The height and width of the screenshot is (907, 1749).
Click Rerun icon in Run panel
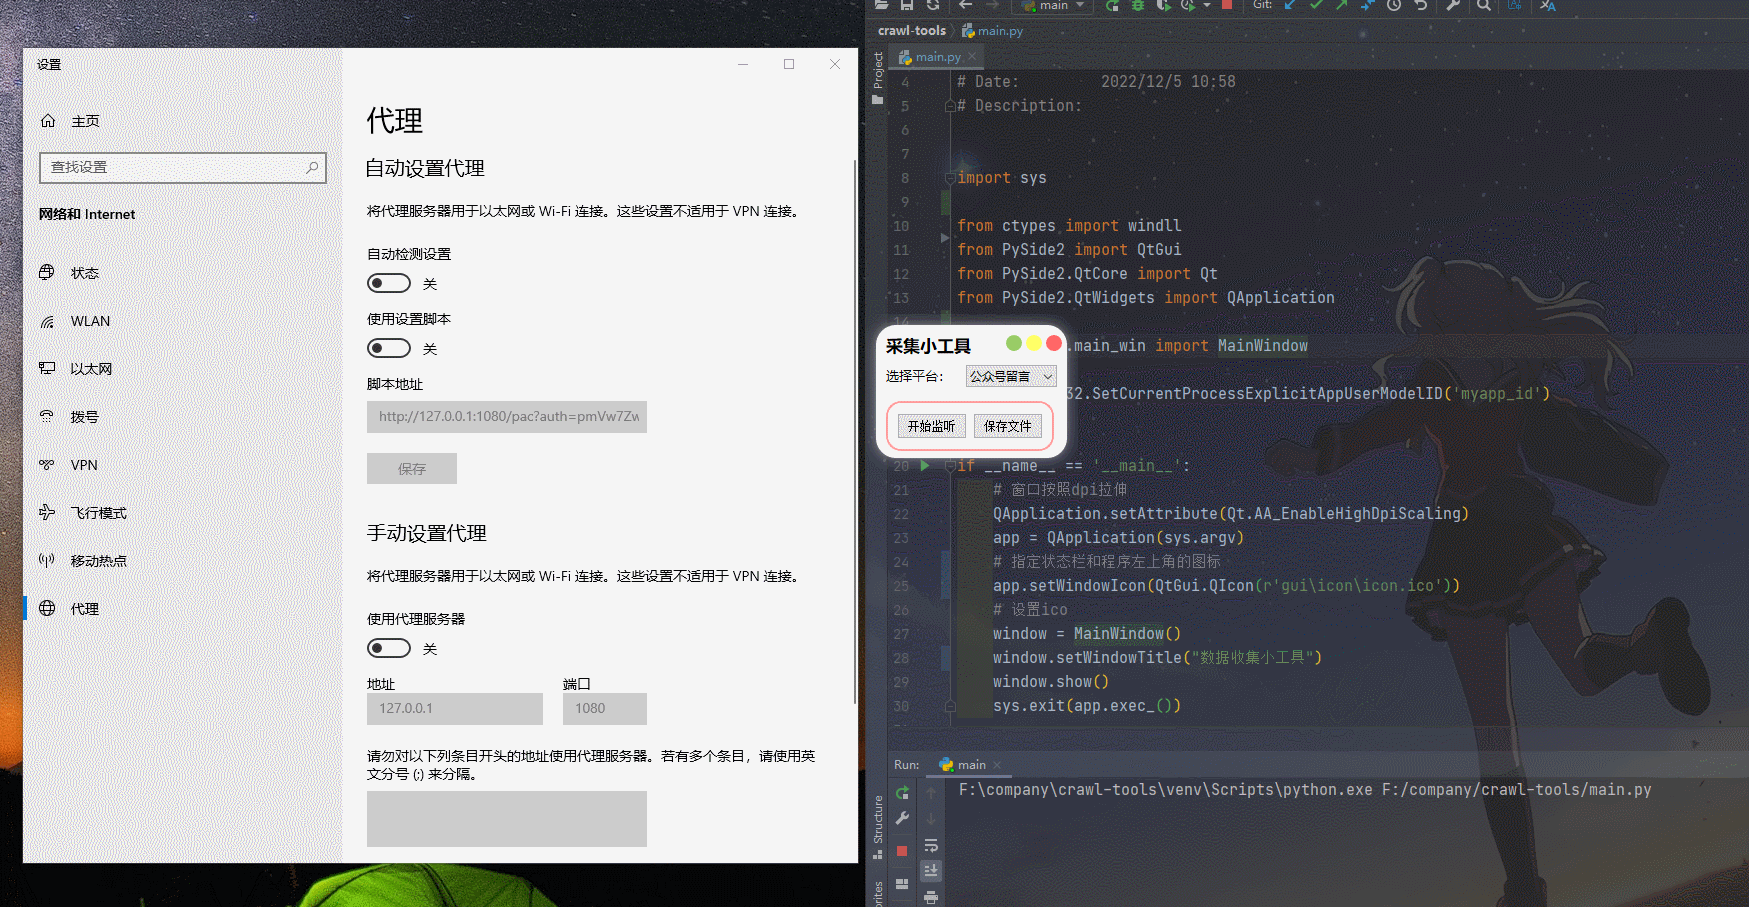click(902, 793)
